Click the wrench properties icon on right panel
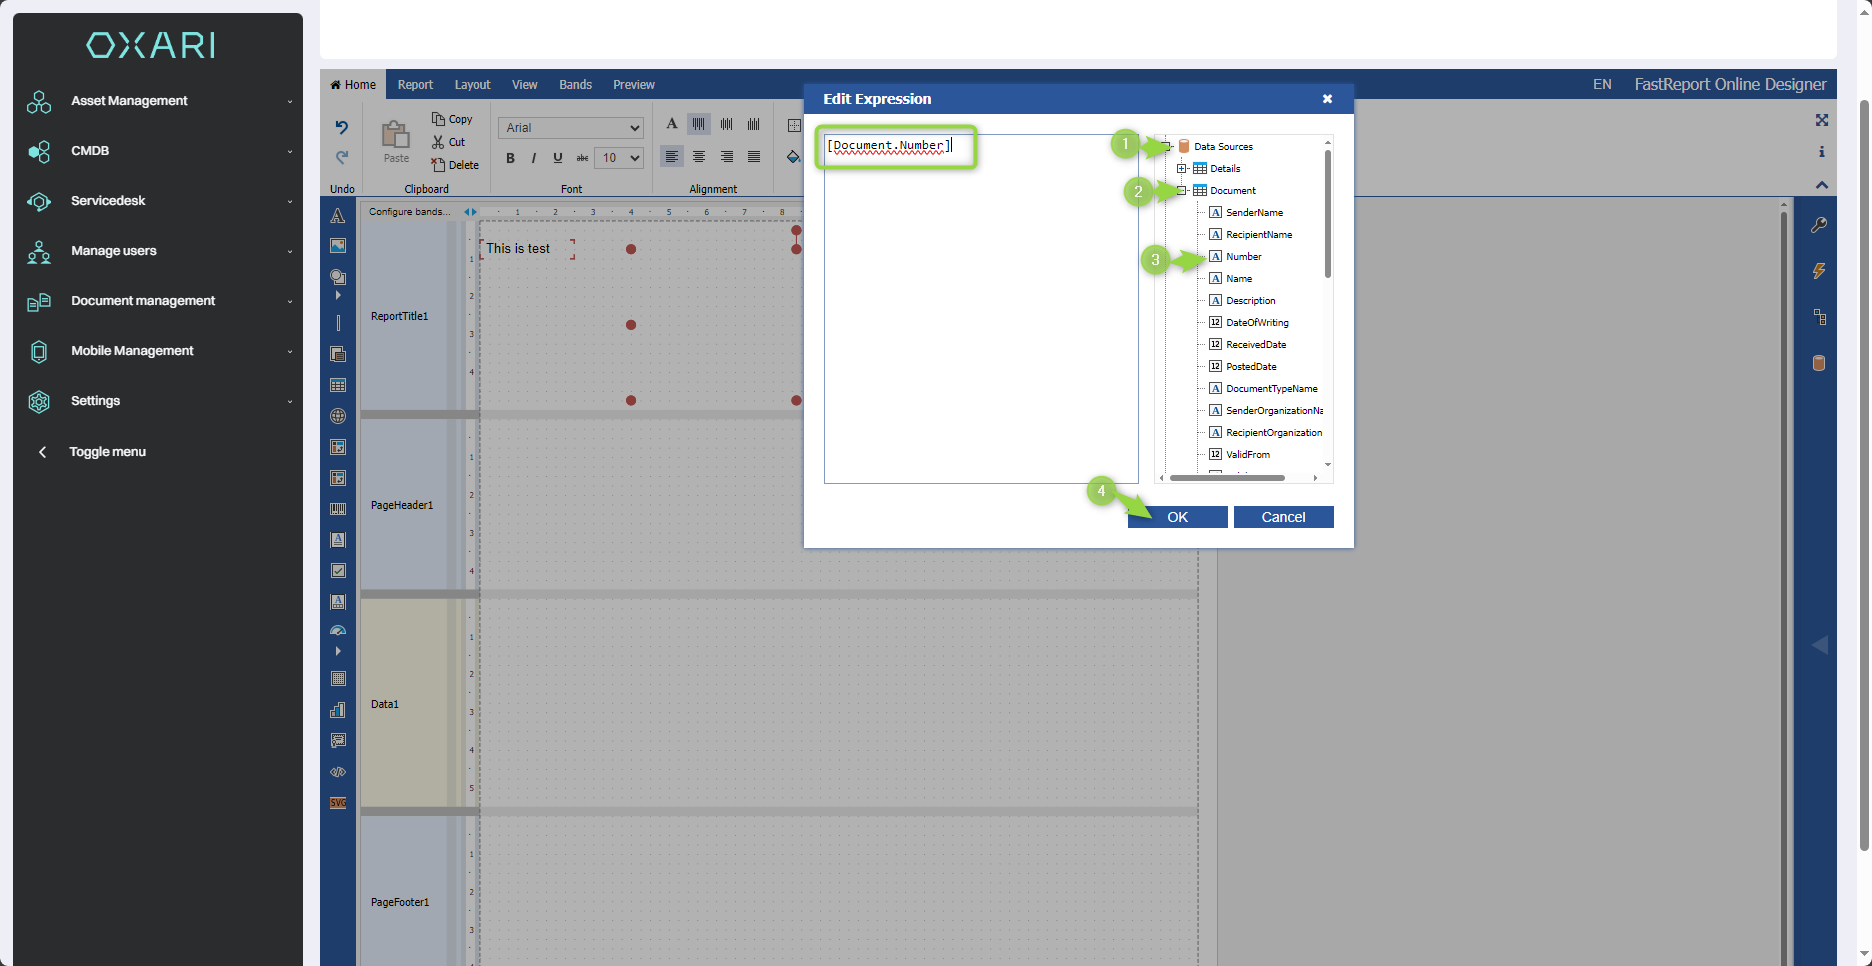The height and width of the screenshot is (966, 1872). (1819, 225)
